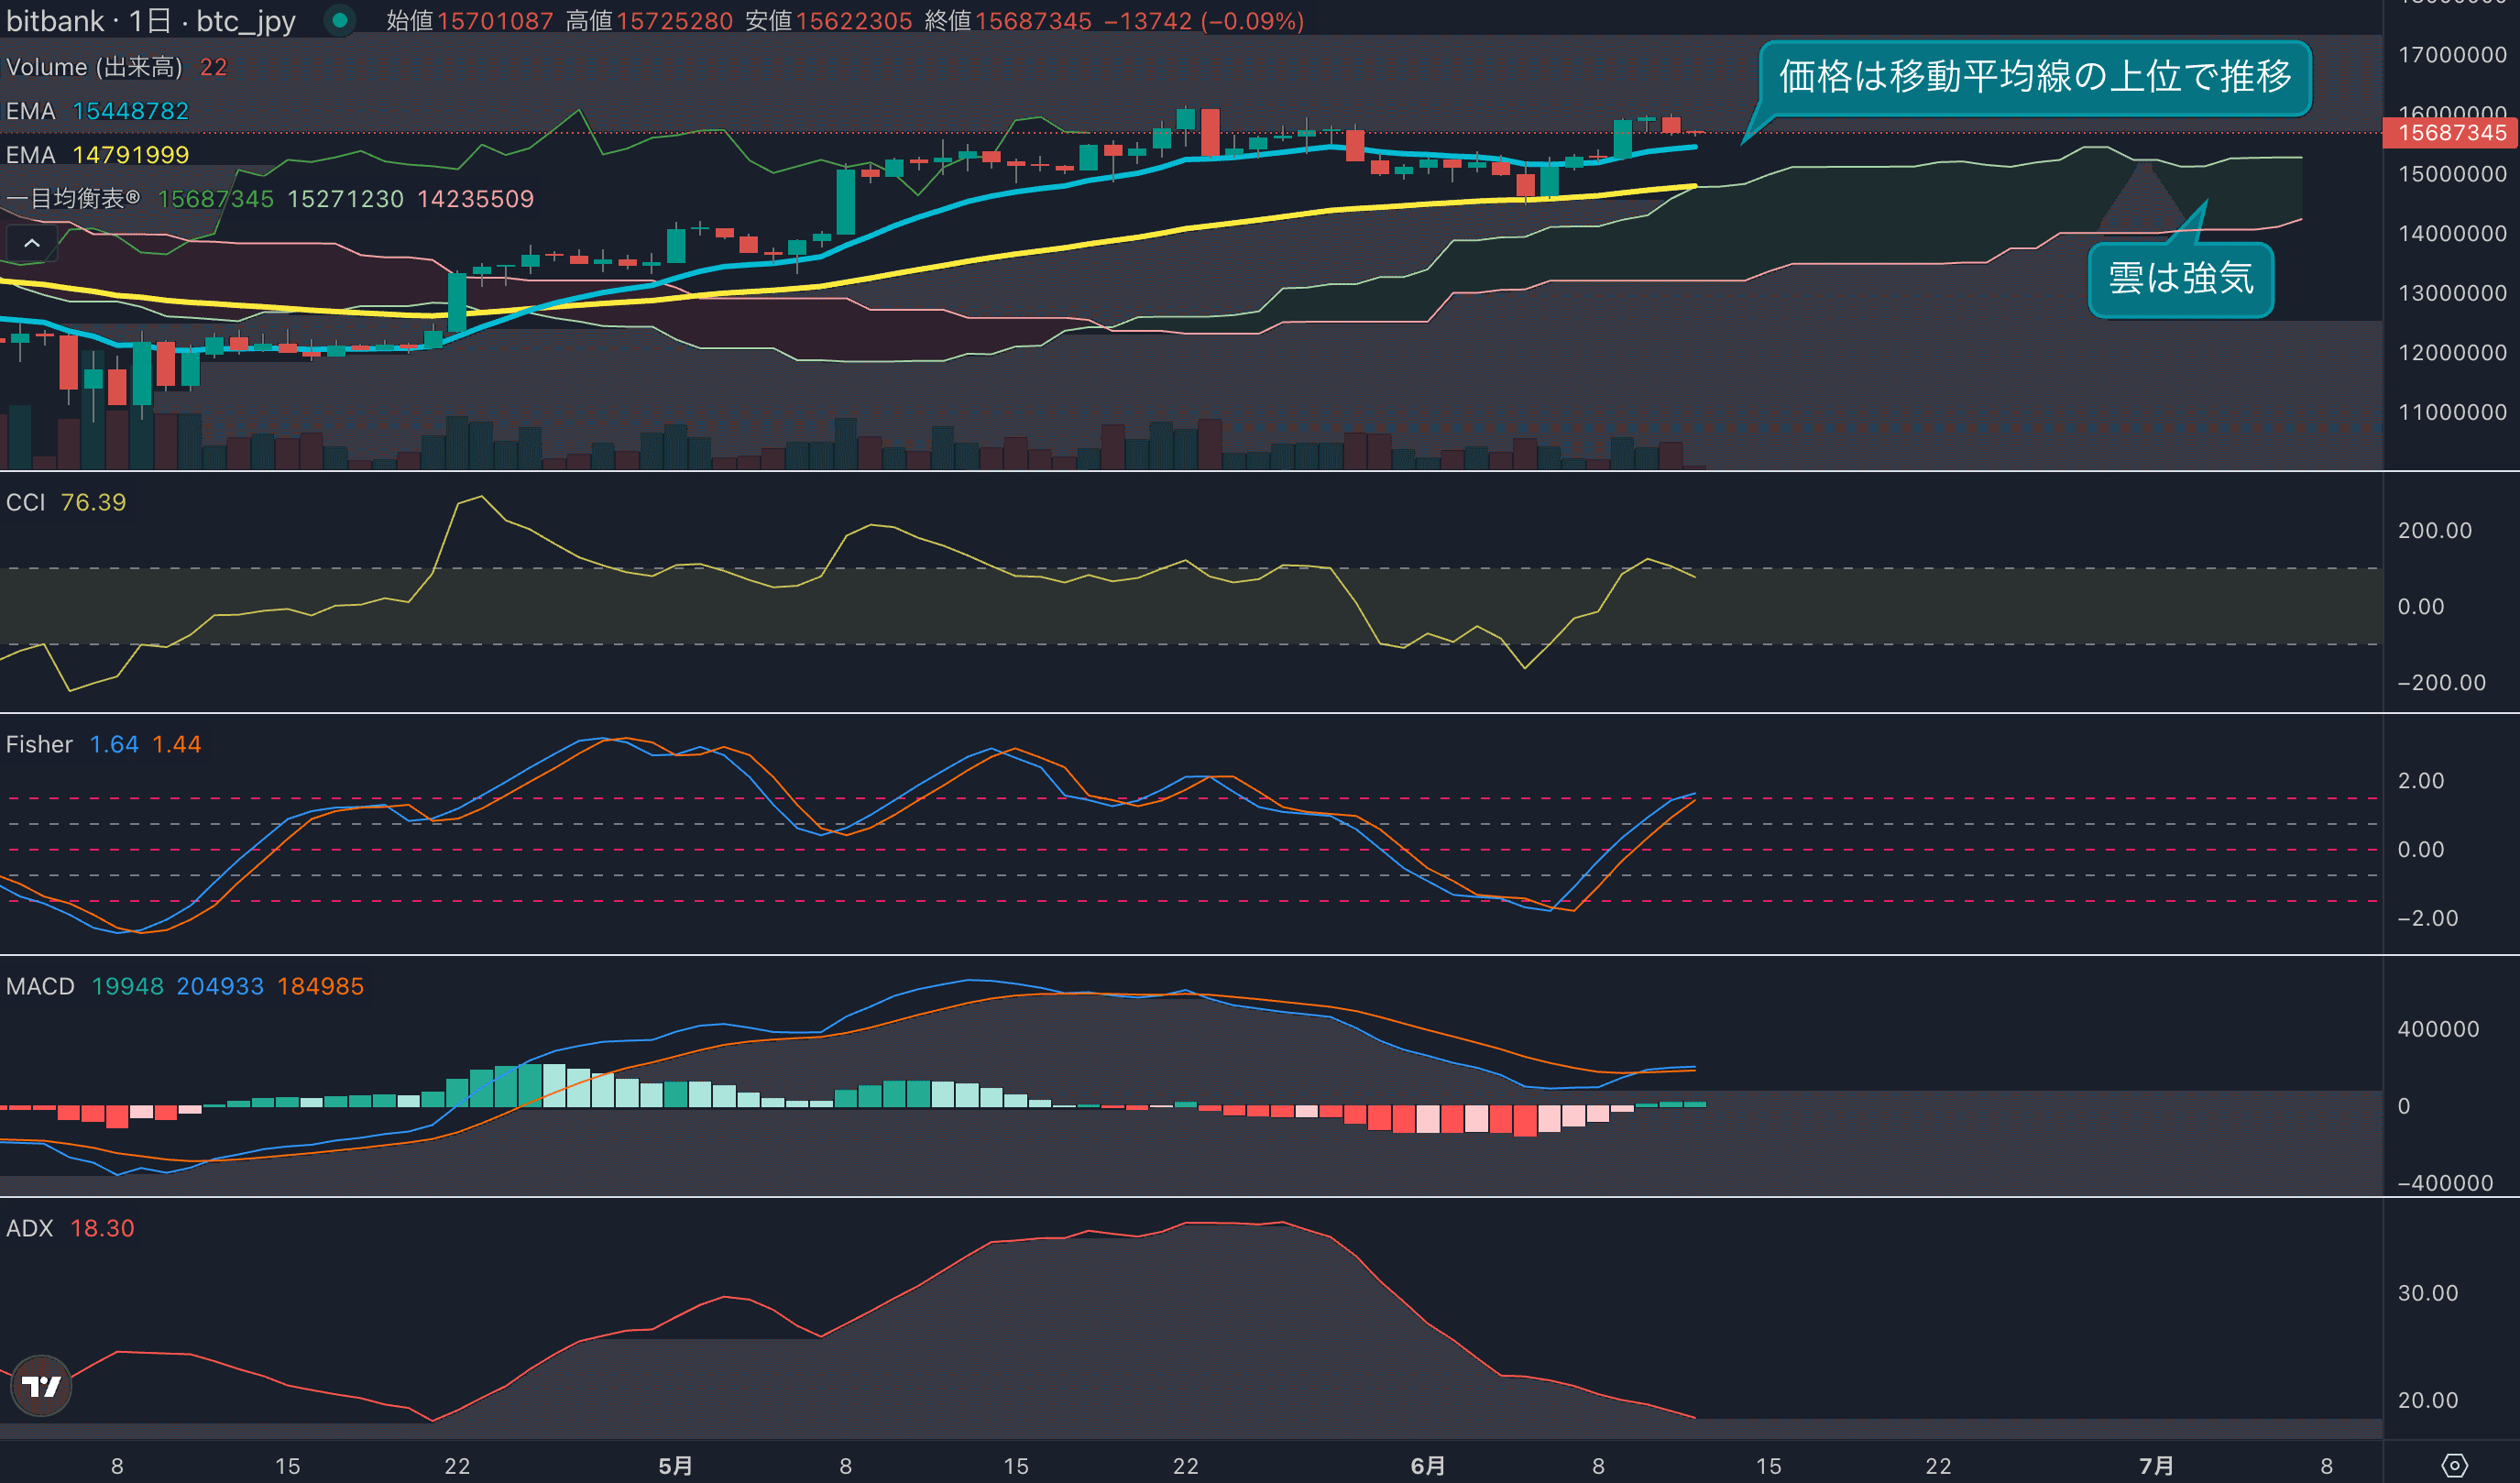Open the time axis settings gear icon
This screenshot has width=2520, height=1483.
tap(2454, 1465)
